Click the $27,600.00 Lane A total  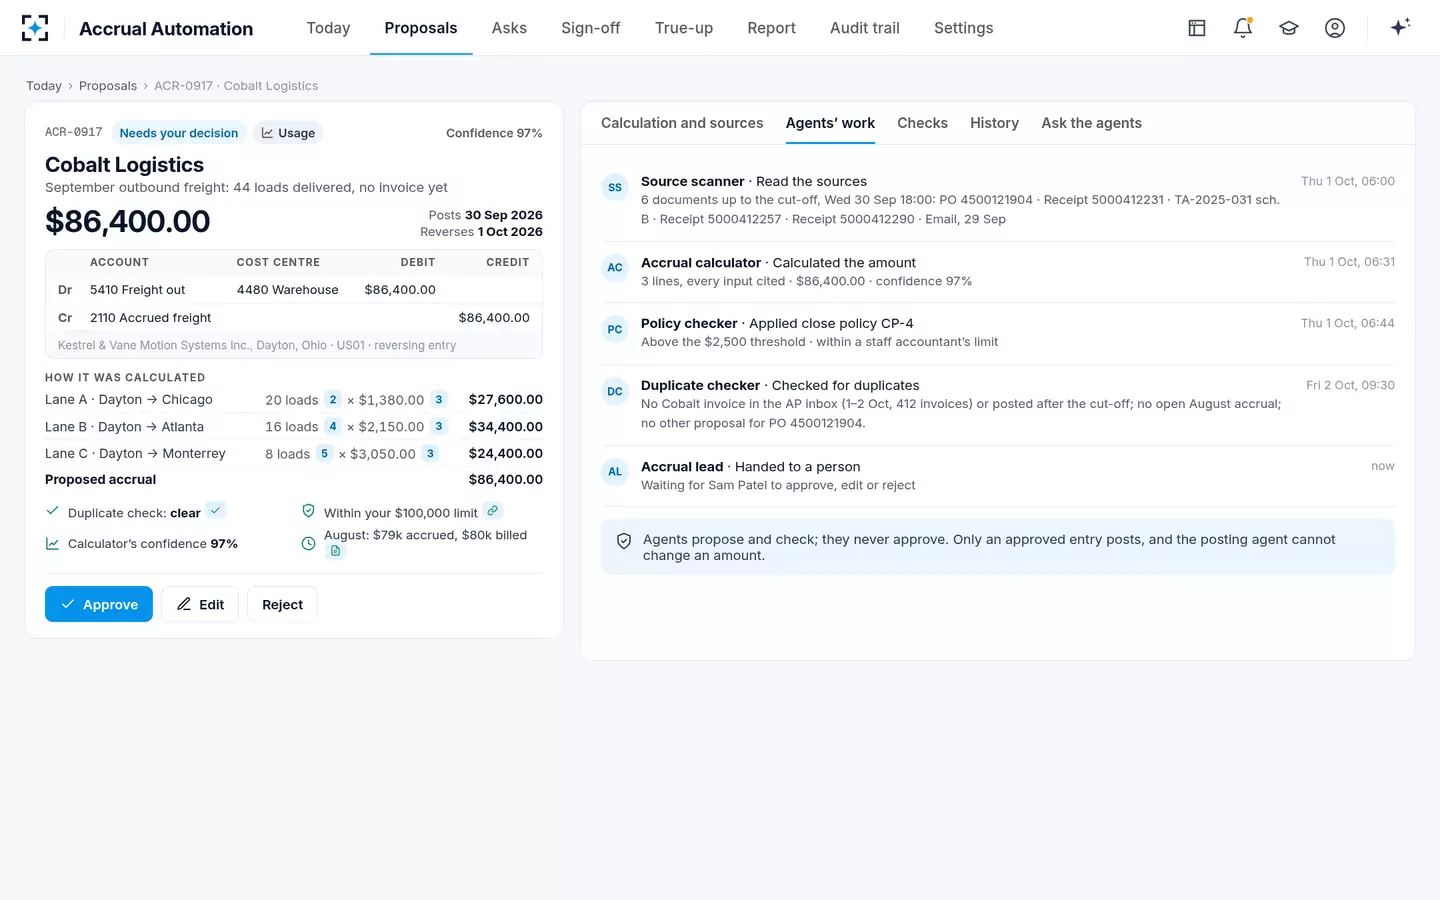pyautogui.click(x=505, y=400)
